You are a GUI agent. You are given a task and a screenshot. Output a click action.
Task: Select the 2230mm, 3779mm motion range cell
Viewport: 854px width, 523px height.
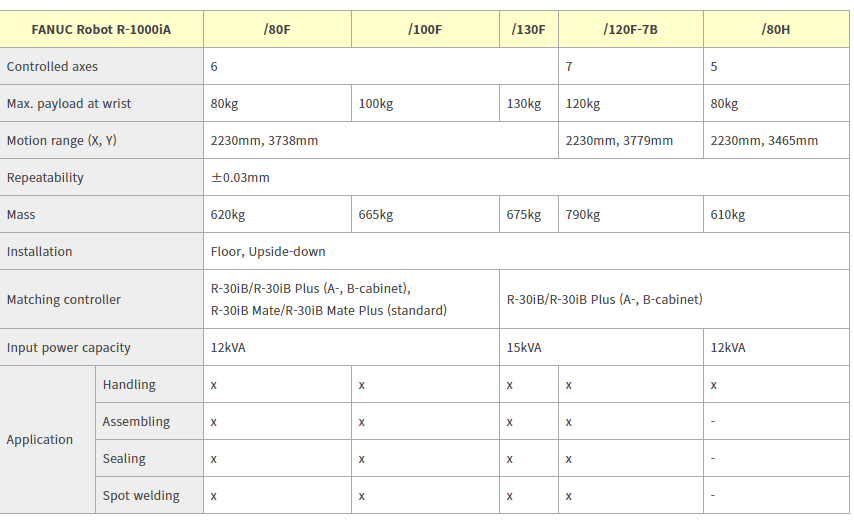coord(619,141)
